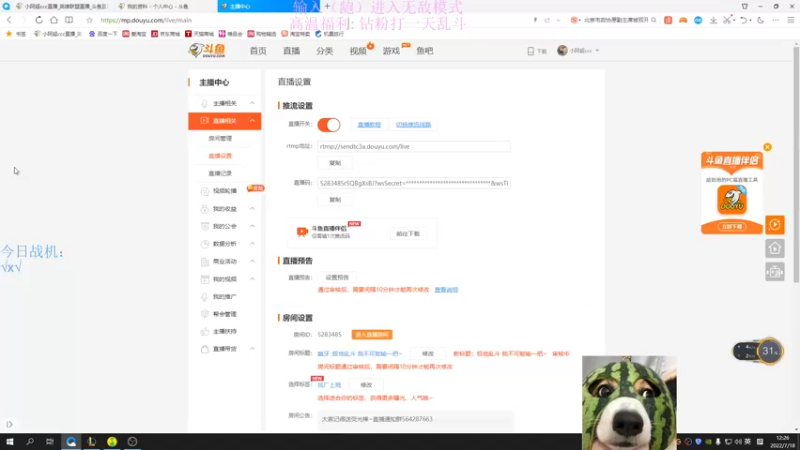Click the Douyu companion camera icon
This screenshot has width=800, height=450.
point(302,232)
